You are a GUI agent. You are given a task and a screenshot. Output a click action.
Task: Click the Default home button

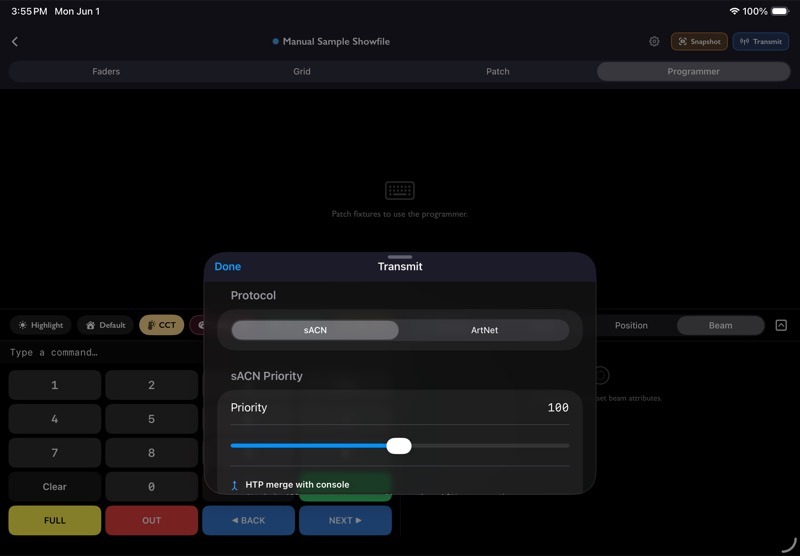point(105,325)
